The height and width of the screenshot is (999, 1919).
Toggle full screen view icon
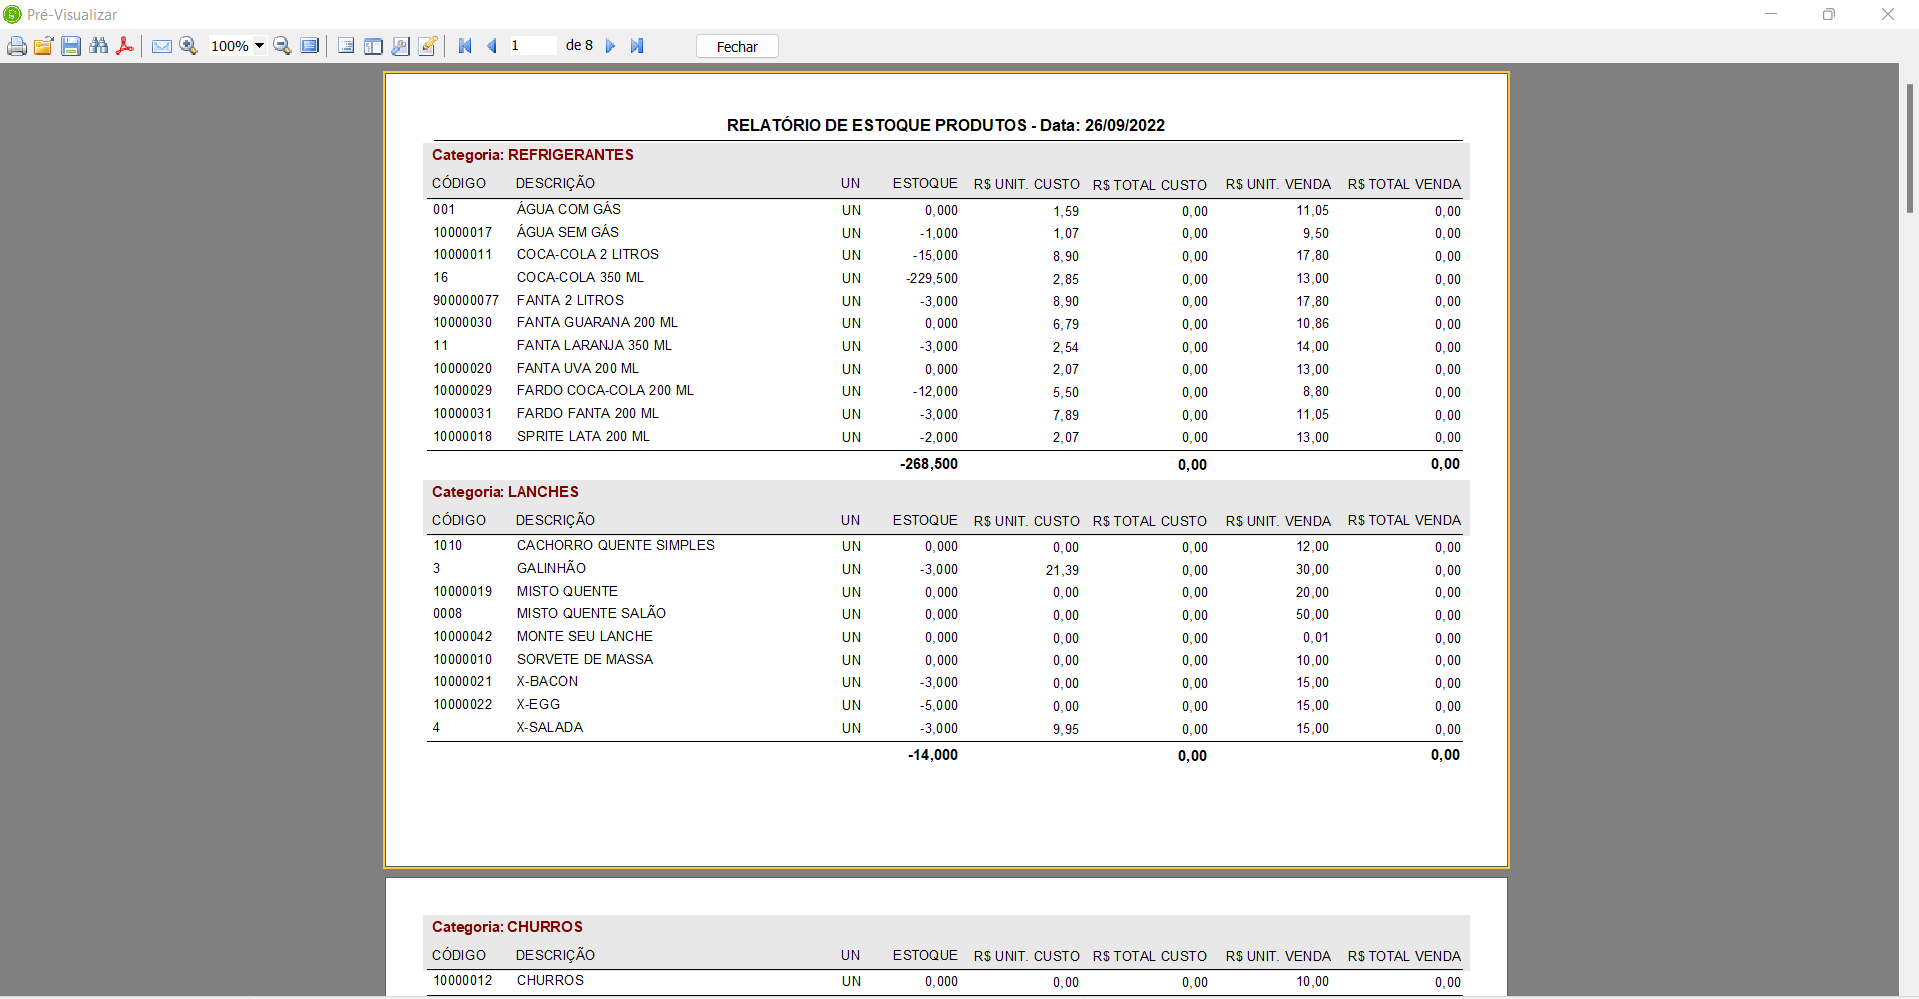pyautogui.click(x=310, y=46)
